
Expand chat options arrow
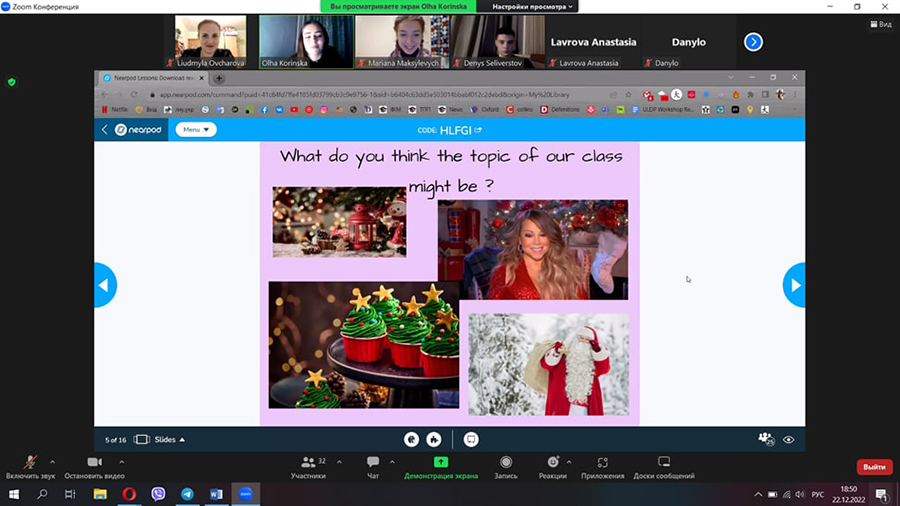tap(392, 462)
